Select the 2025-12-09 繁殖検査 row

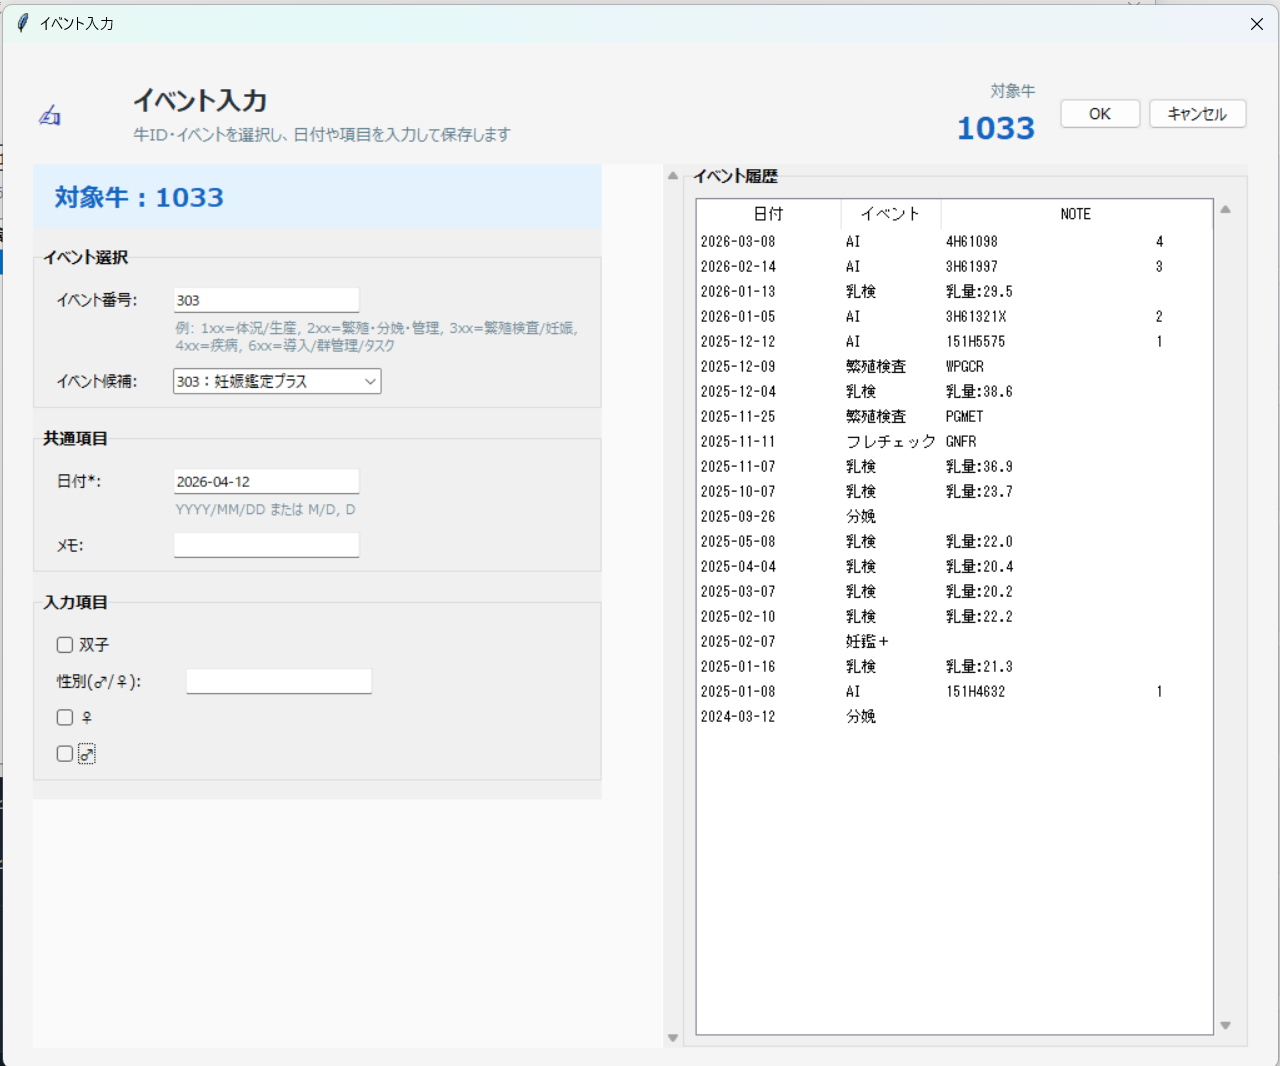[x=954, y=367]
